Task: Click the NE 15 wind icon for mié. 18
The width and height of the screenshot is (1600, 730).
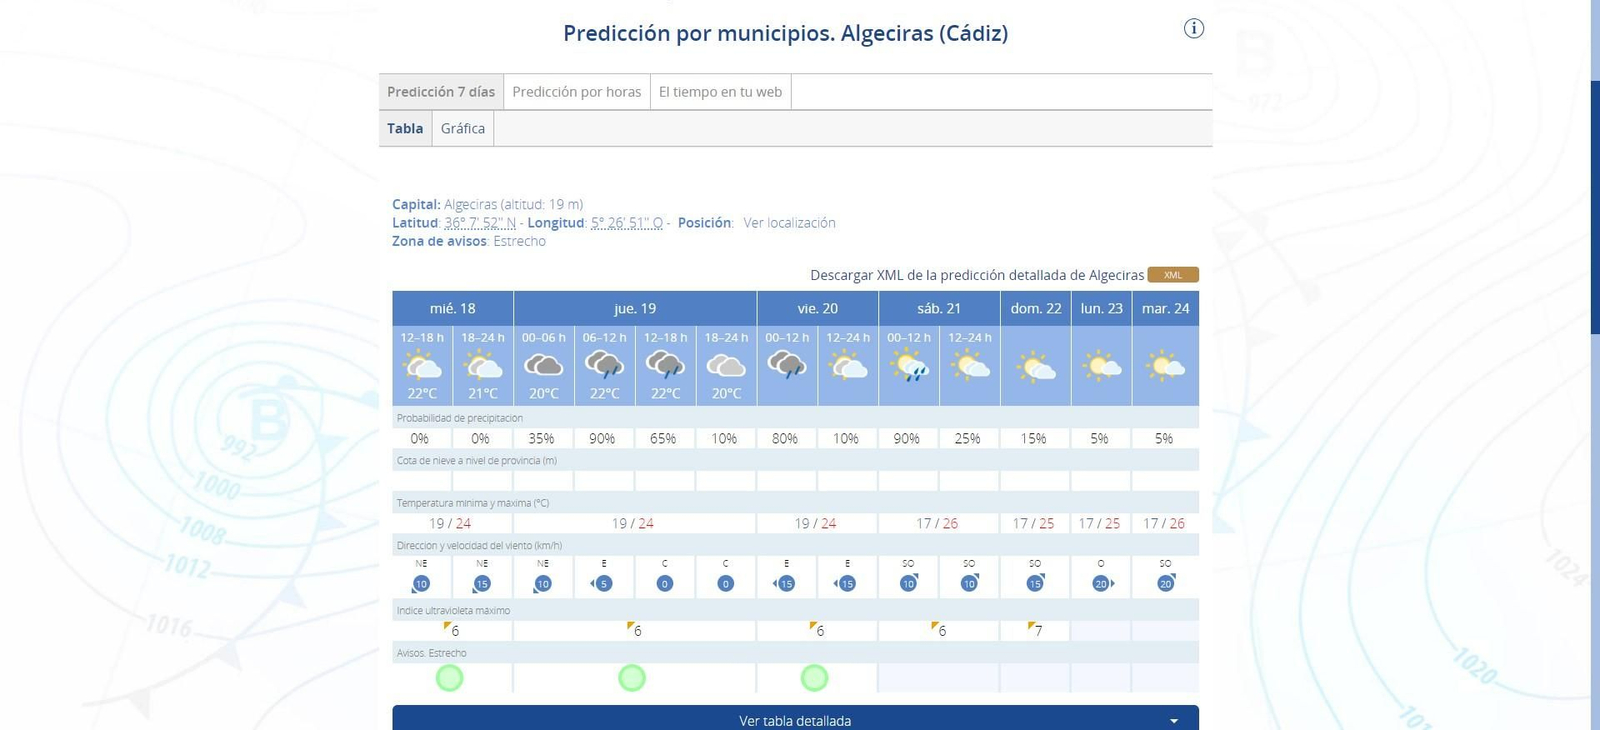Action: (x=482, y=584)
